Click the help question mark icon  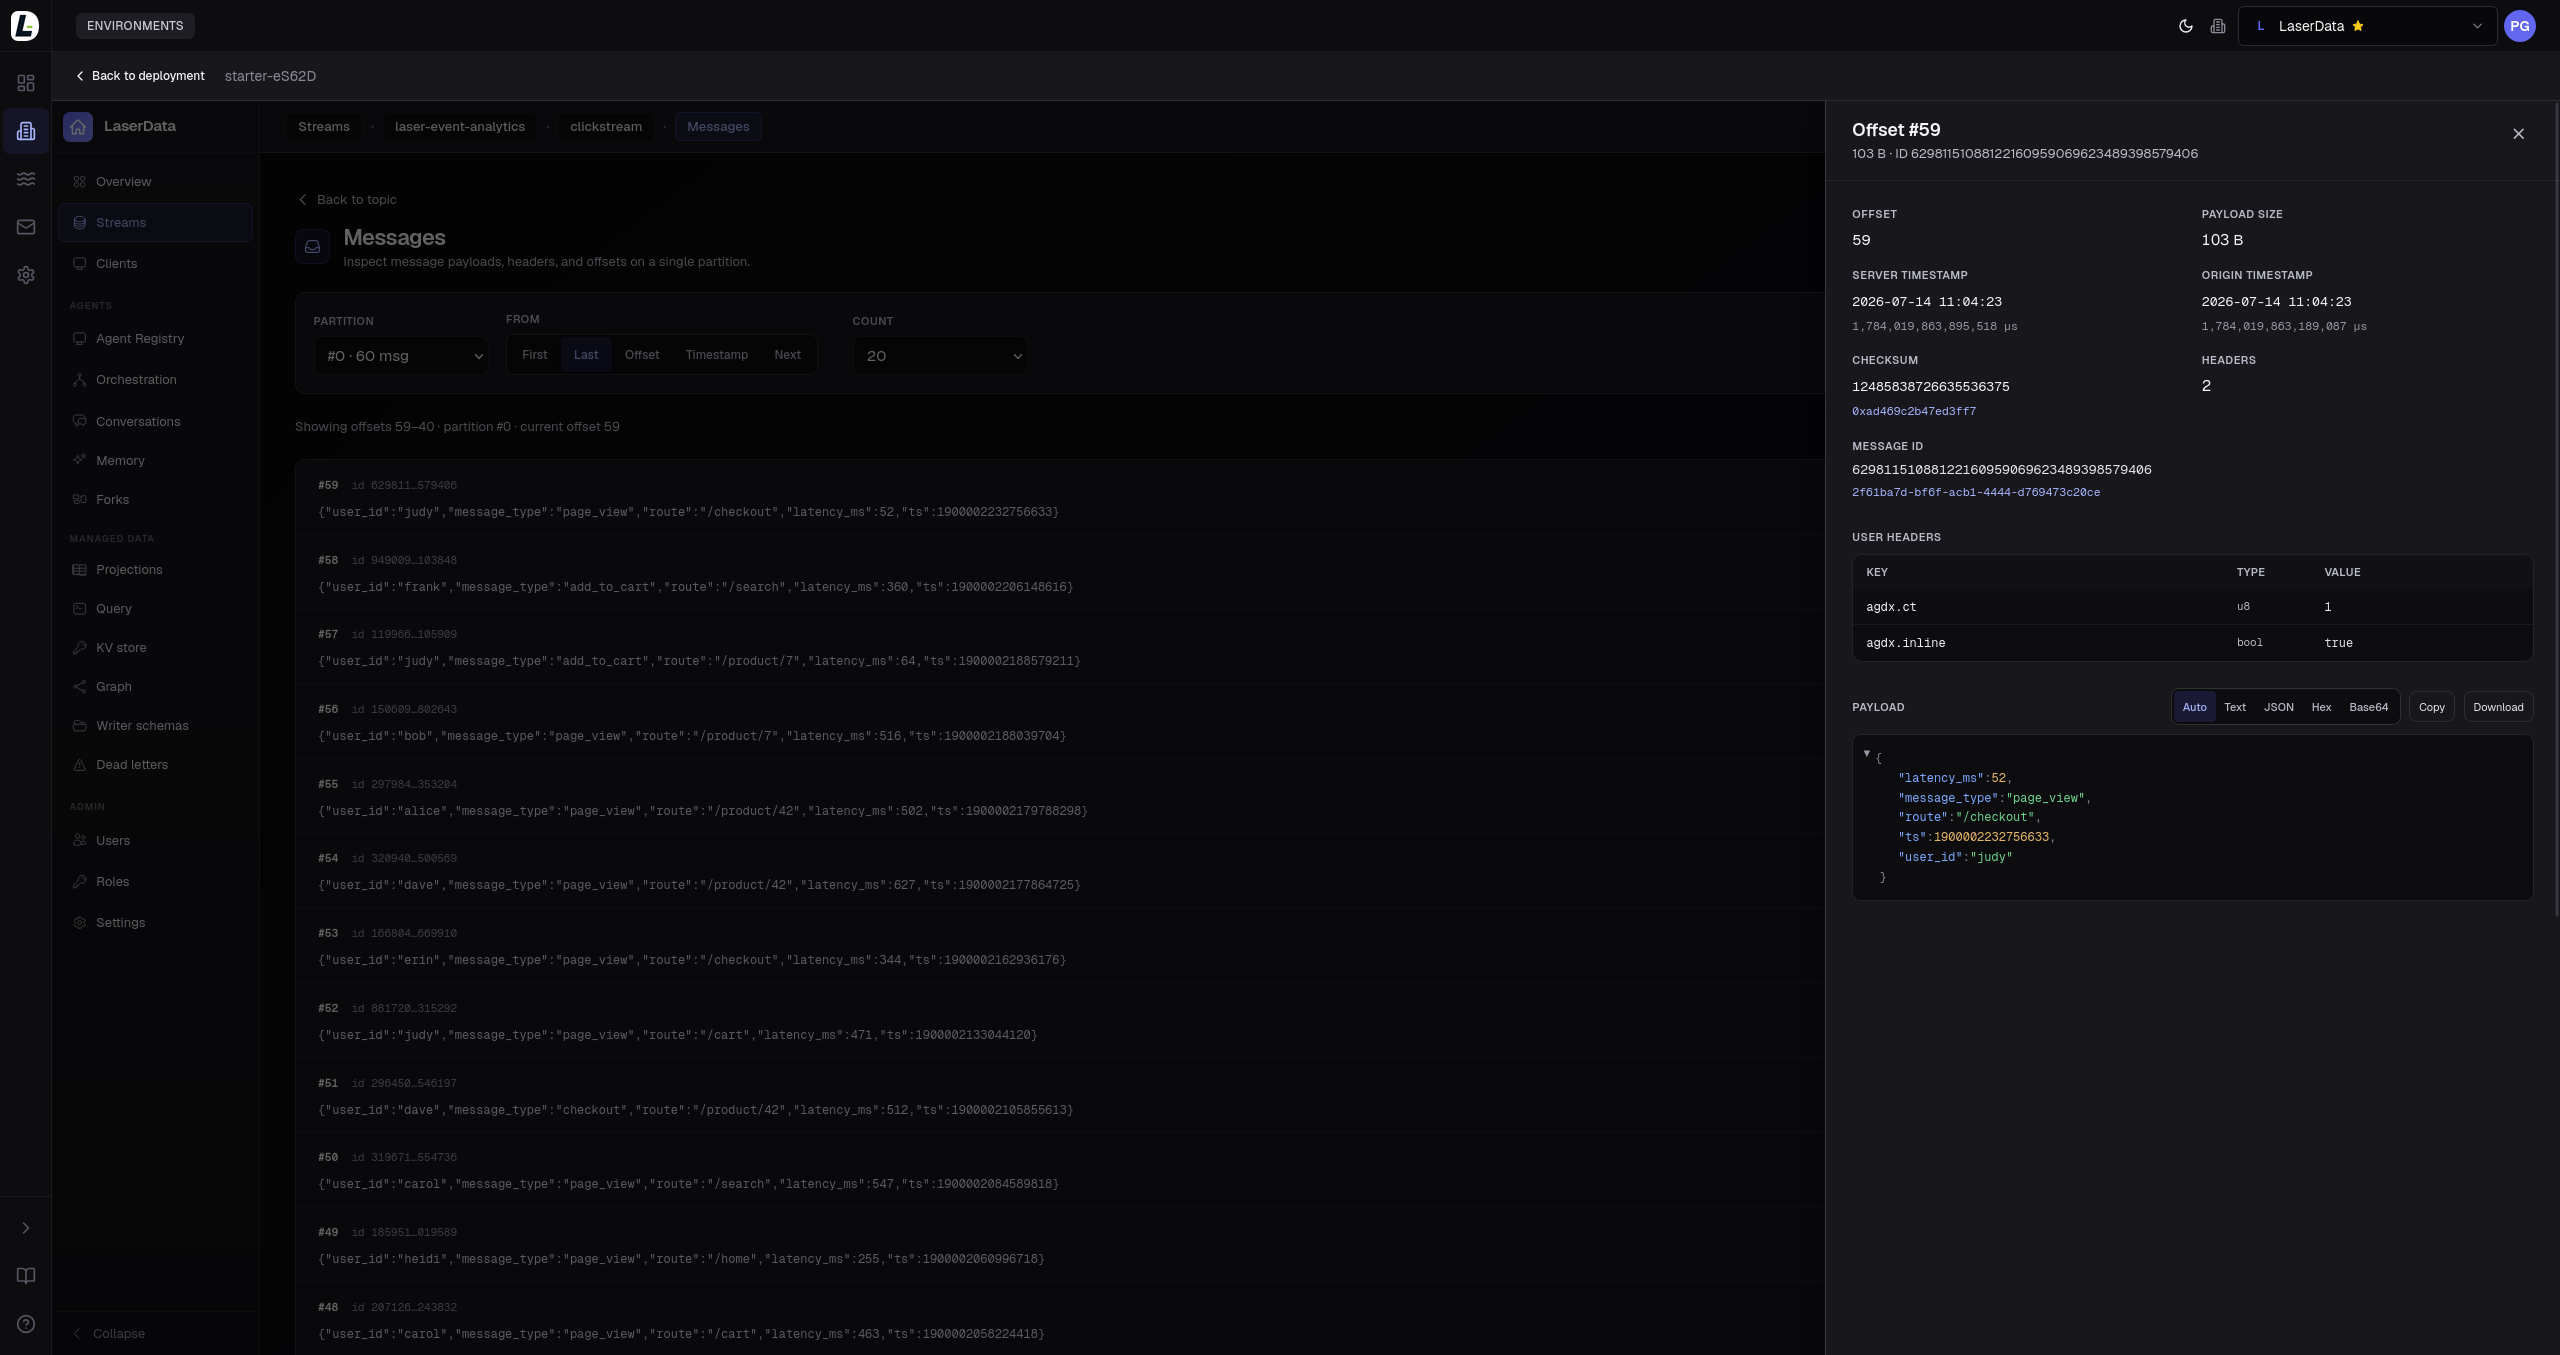(26, 1324)
